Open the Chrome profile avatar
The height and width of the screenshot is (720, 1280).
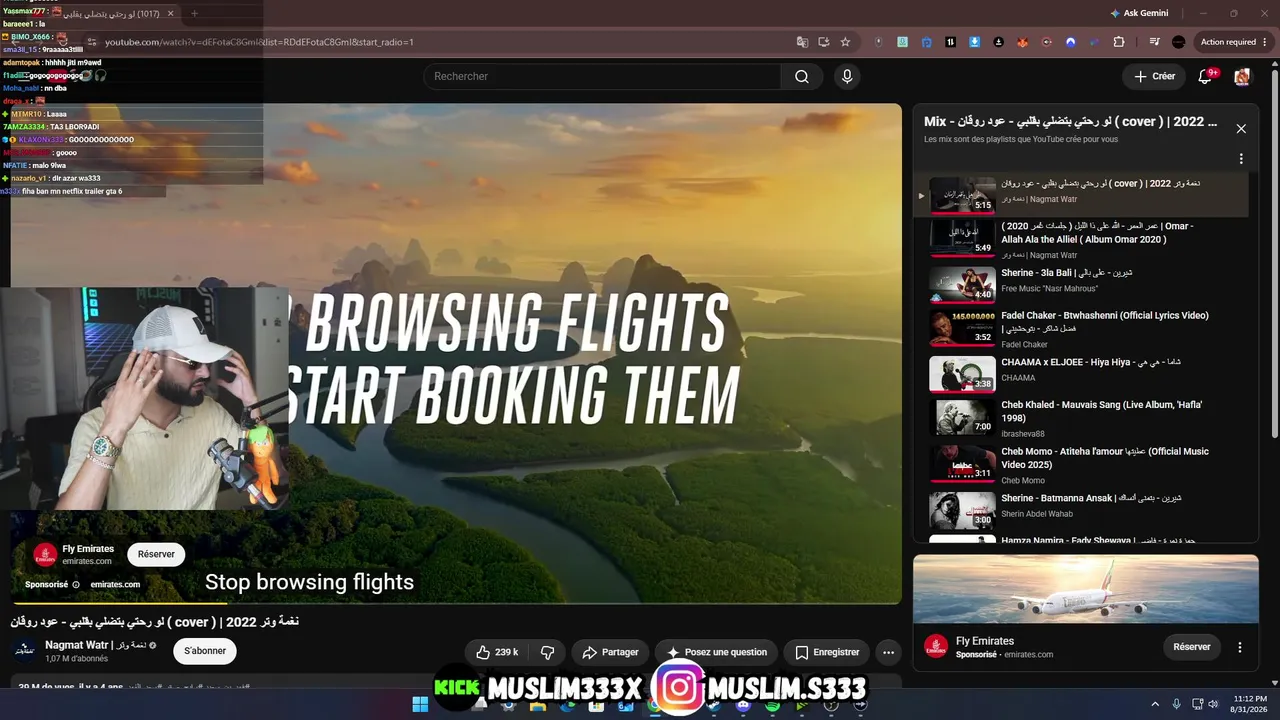(x=1178, y=42)
